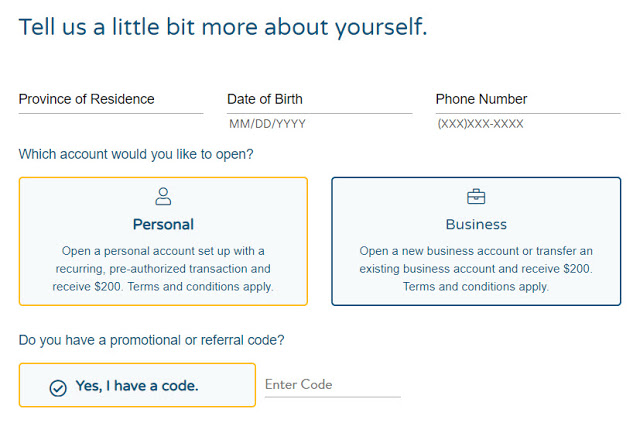Click the MM/DD/YYYY format hint
Image resolution: width=640 pixels, height=423 pixels.
tap(267, 125)
